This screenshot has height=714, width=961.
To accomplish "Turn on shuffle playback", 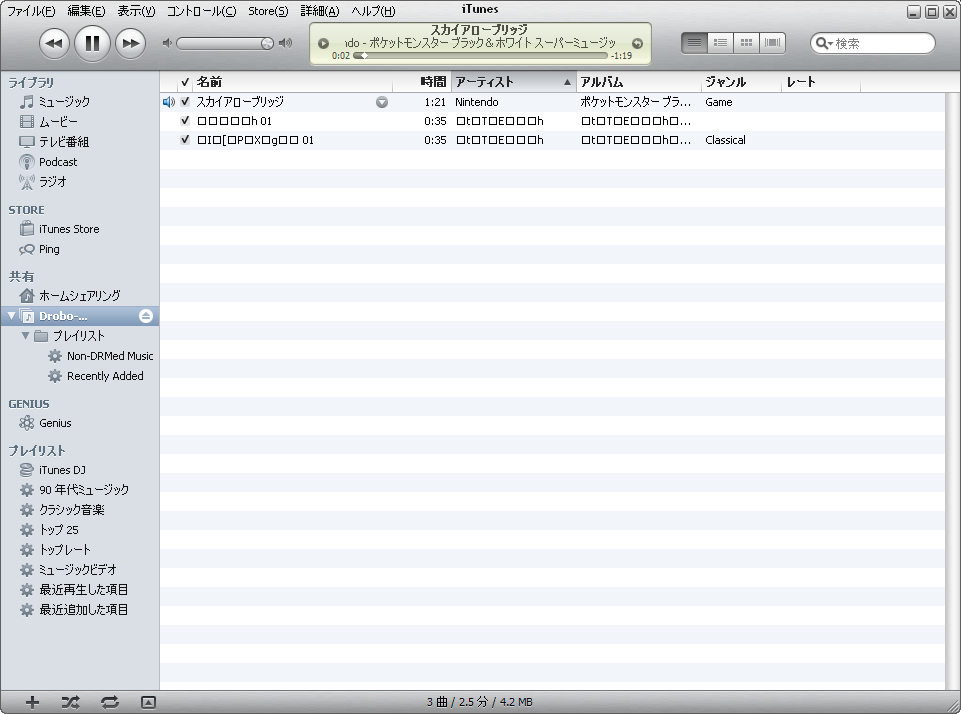I will [70, 703].
